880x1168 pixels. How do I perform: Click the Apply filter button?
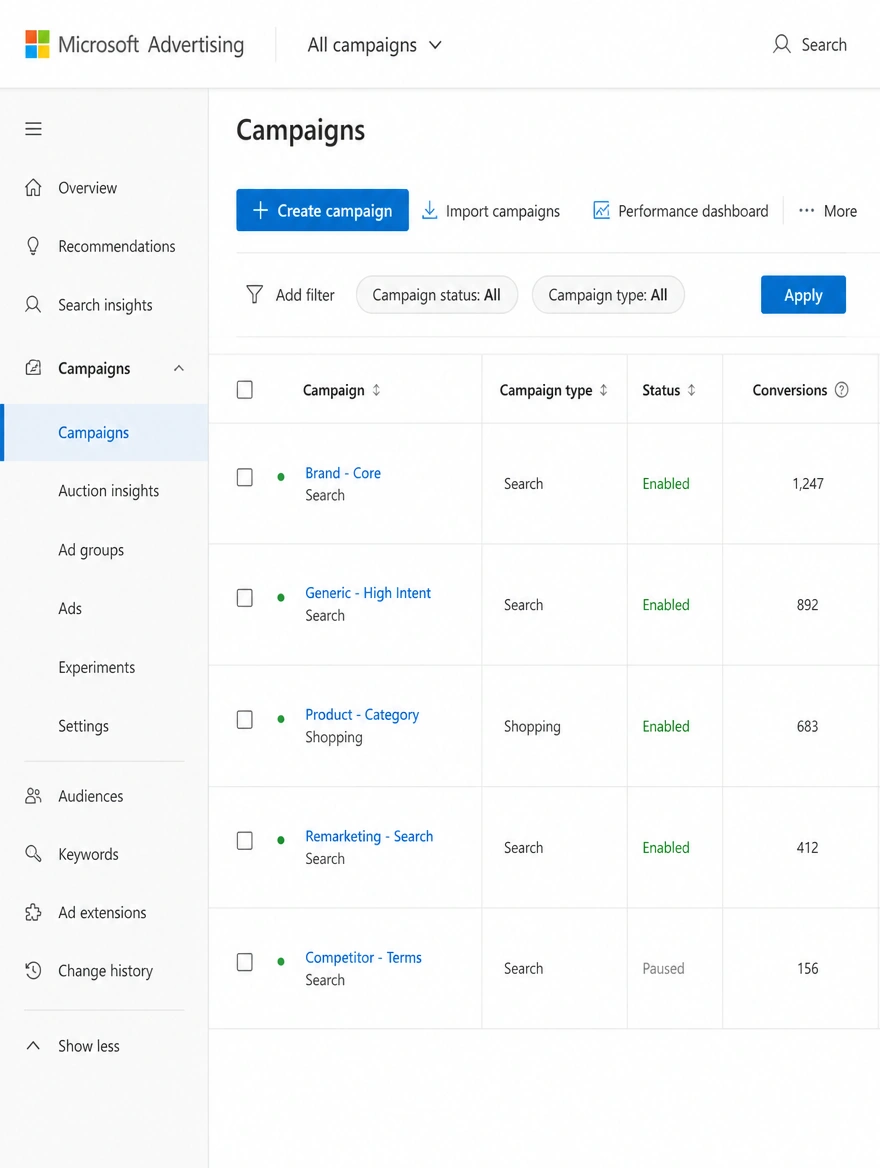point(803,295)
